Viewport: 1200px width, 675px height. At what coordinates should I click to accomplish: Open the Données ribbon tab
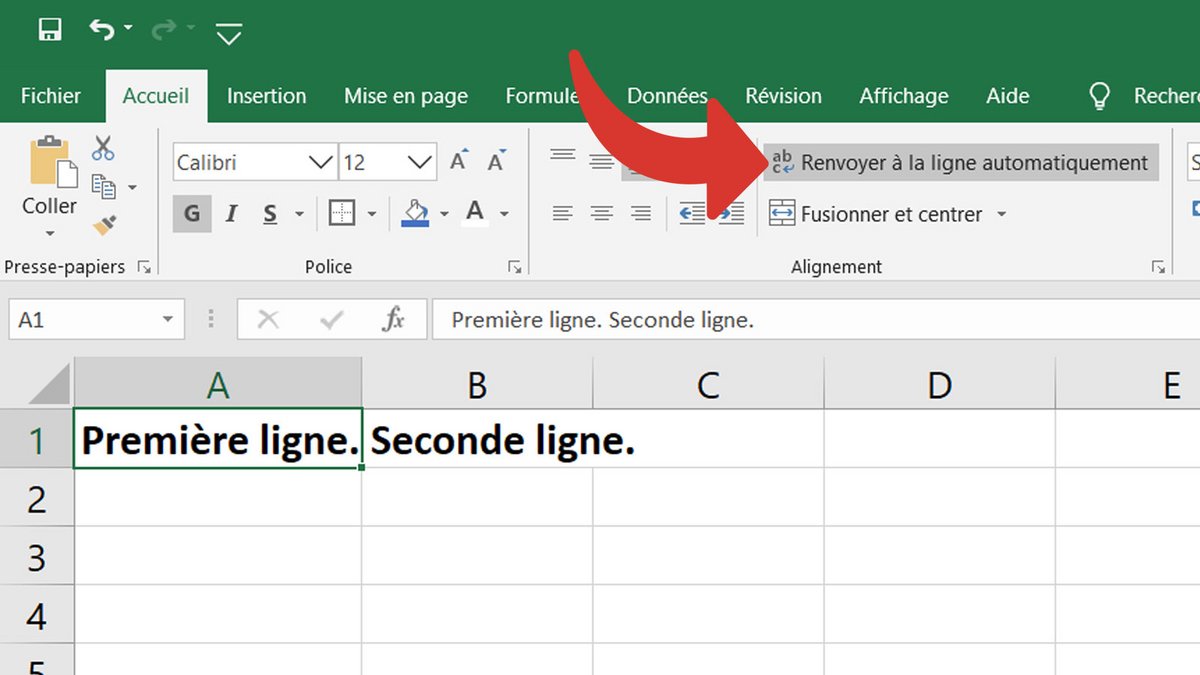click(668, 96)
